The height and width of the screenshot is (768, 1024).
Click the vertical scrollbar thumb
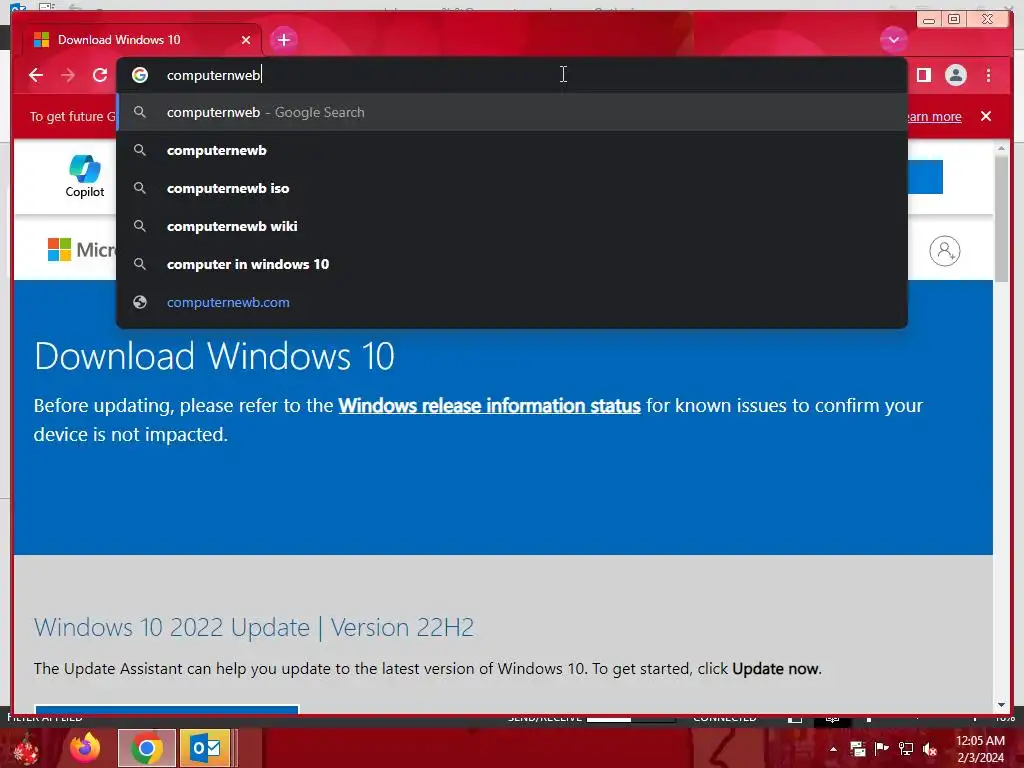[1001, 219]
